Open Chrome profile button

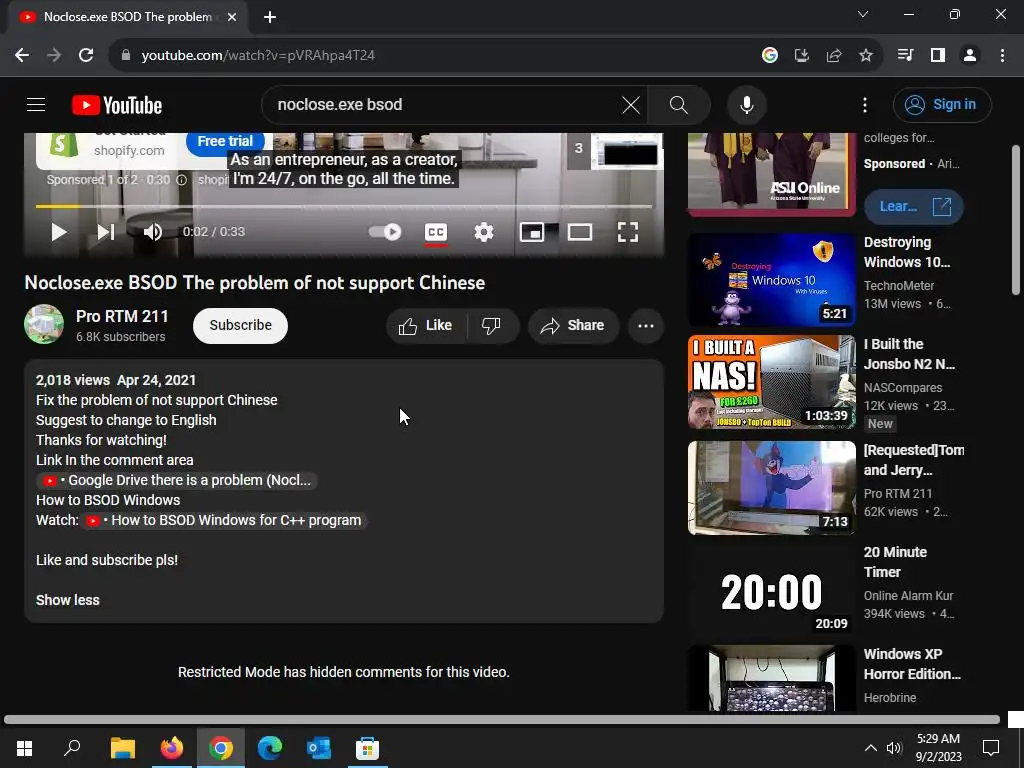pyautogui.click(x=970, y=55)
